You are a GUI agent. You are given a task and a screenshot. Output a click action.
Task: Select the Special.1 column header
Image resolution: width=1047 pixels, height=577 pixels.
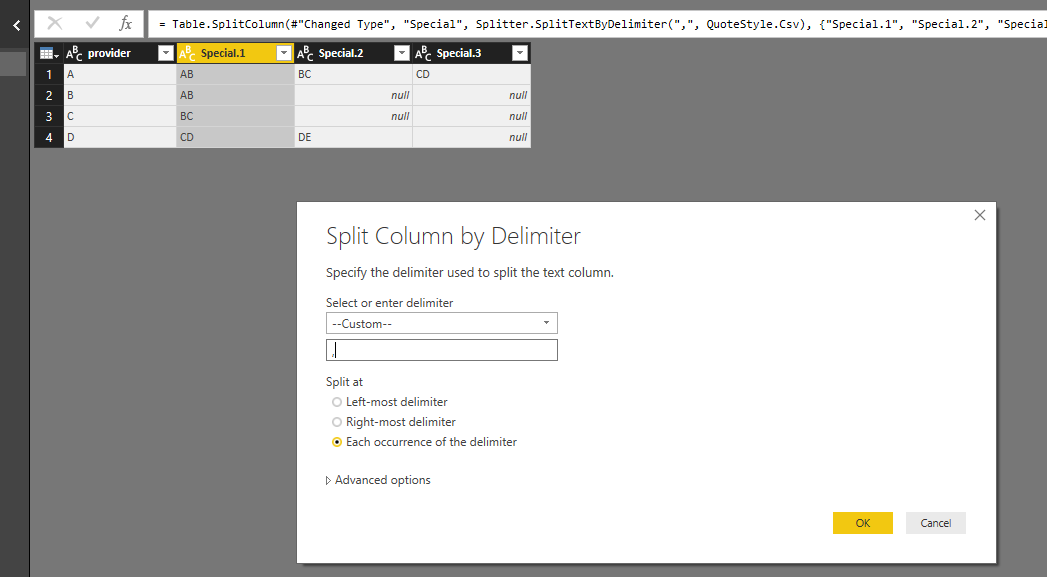[x=235, y=53]
